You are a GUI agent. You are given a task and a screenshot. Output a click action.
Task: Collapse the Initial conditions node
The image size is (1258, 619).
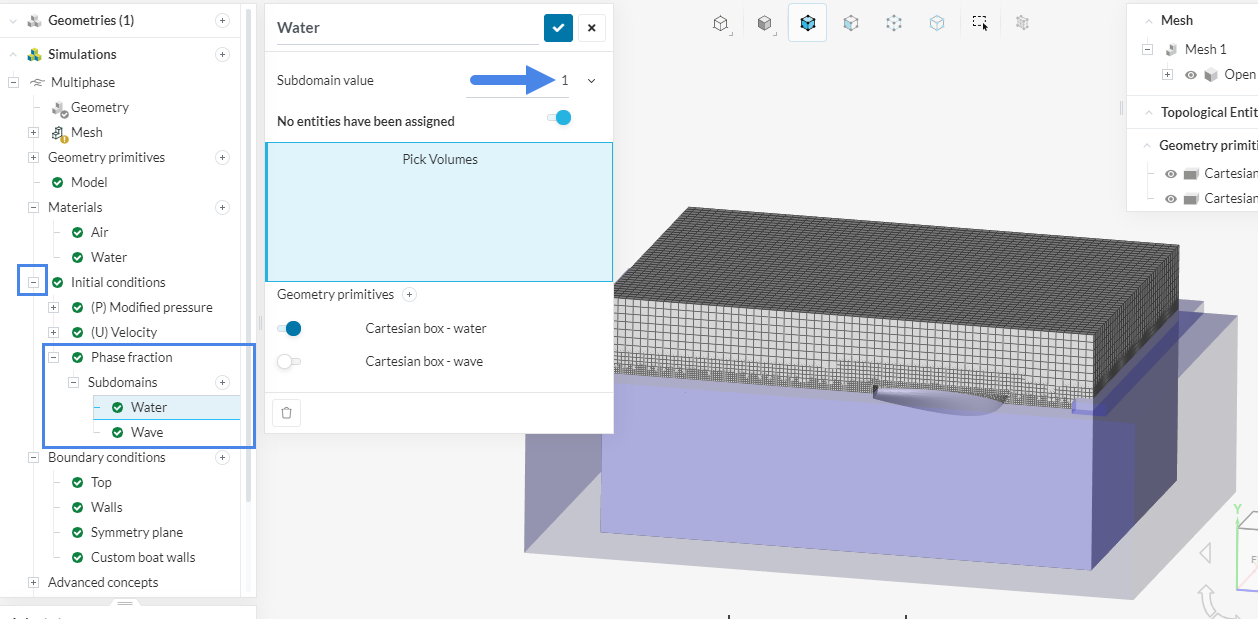33,282
